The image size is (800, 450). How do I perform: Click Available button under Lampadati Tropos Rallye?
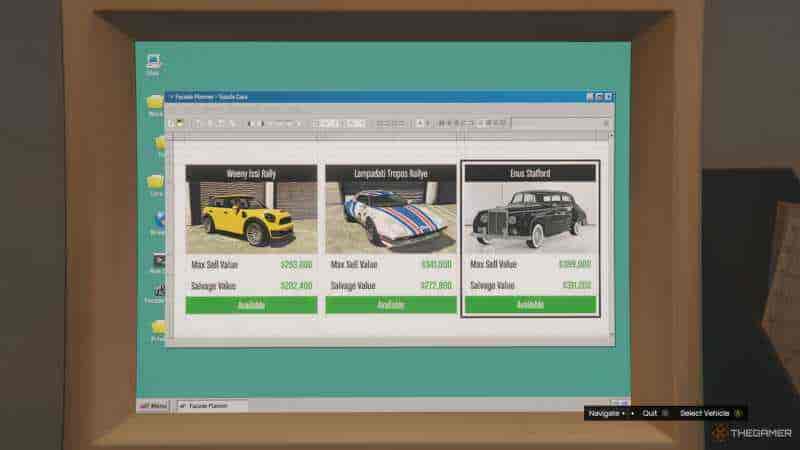(391, 305)
